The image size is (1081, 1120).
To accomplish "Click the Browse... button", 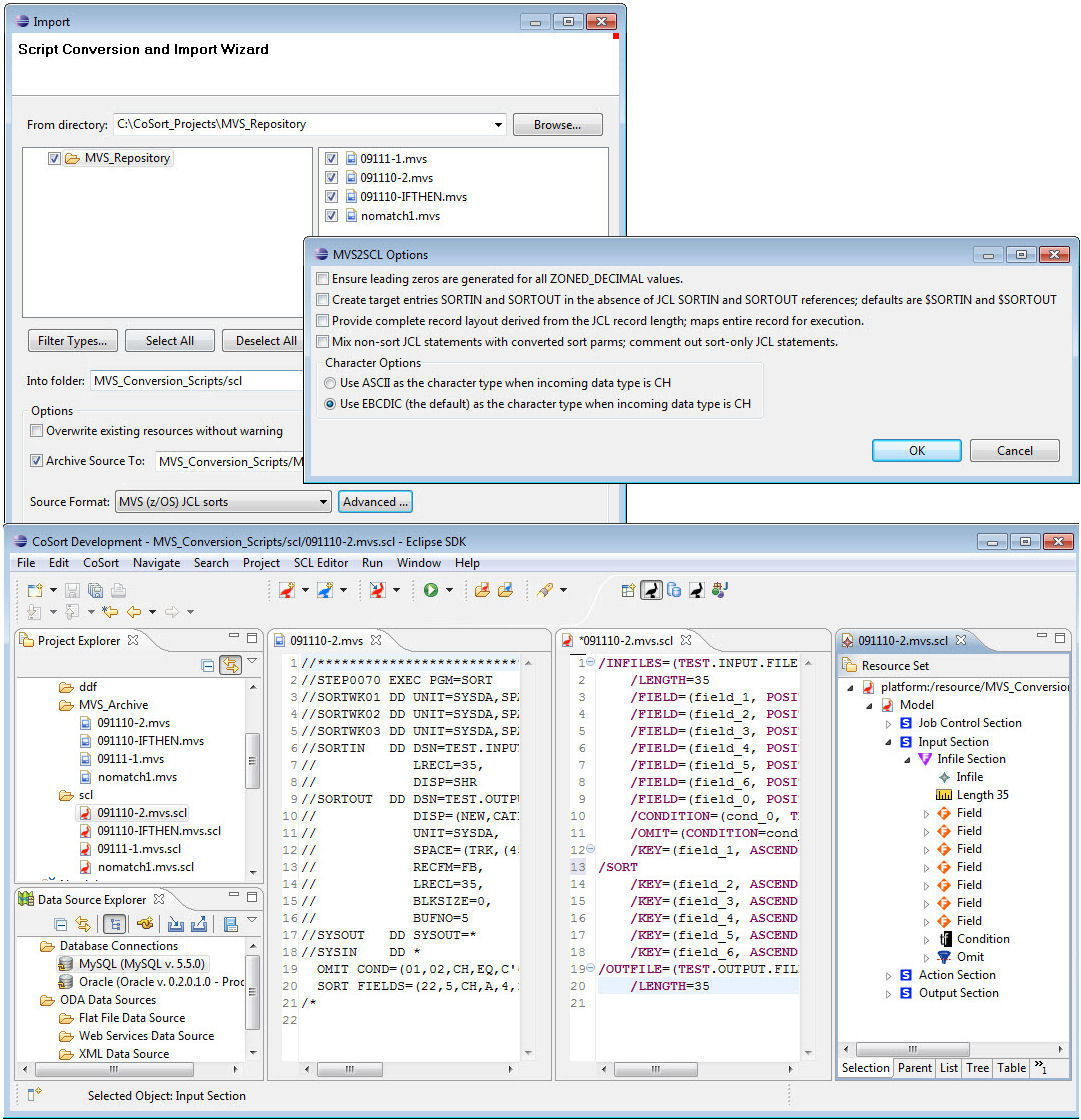I will [557, 124].
